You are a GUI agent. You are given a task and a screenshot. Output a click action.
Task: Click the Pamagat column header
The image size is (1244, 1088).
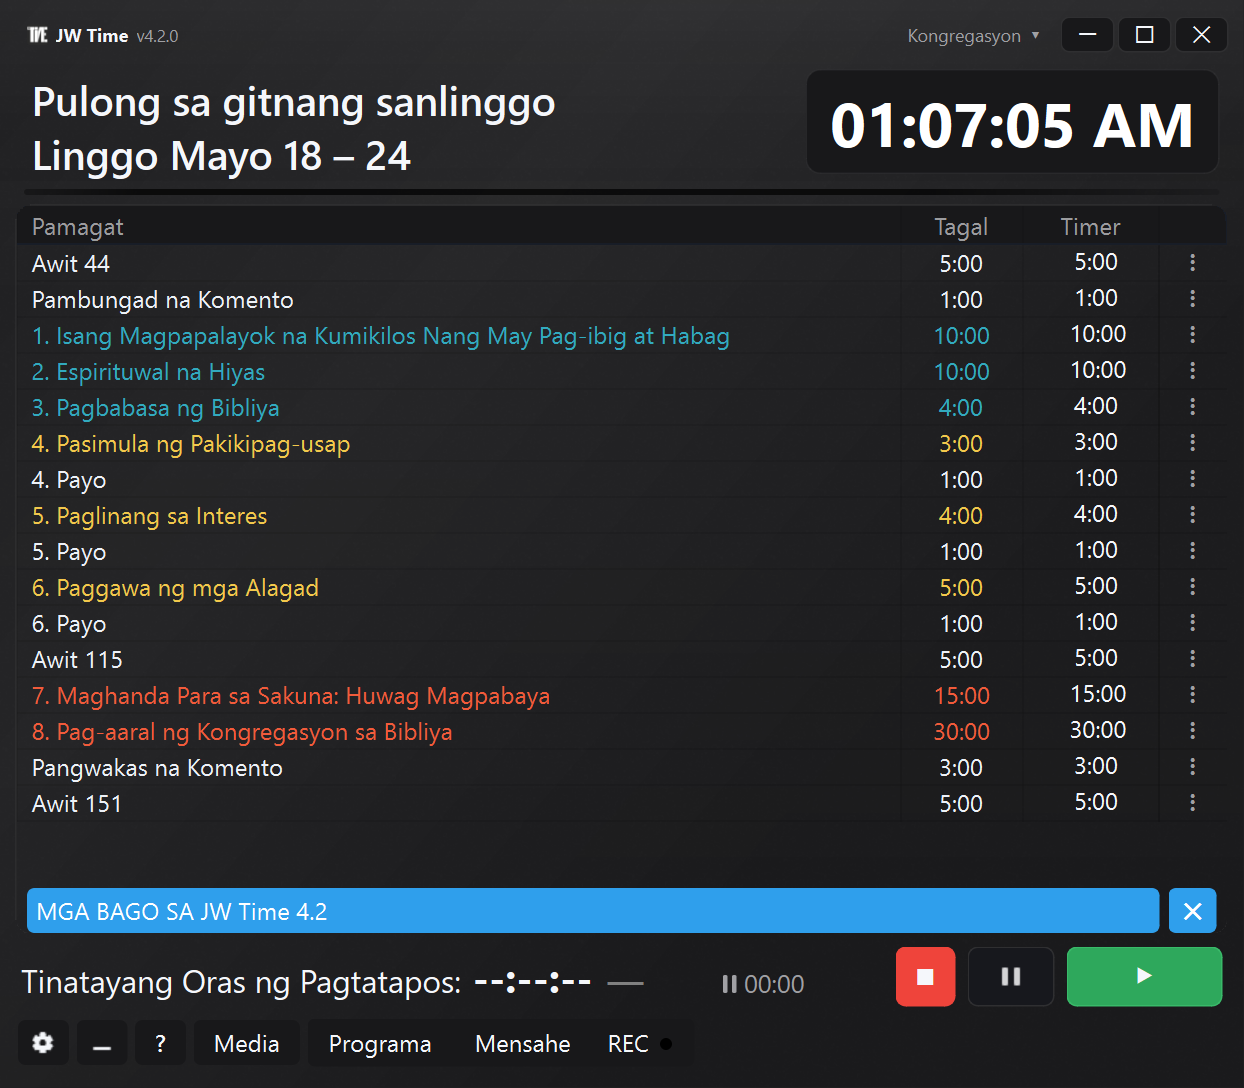(x=78, y=227)
